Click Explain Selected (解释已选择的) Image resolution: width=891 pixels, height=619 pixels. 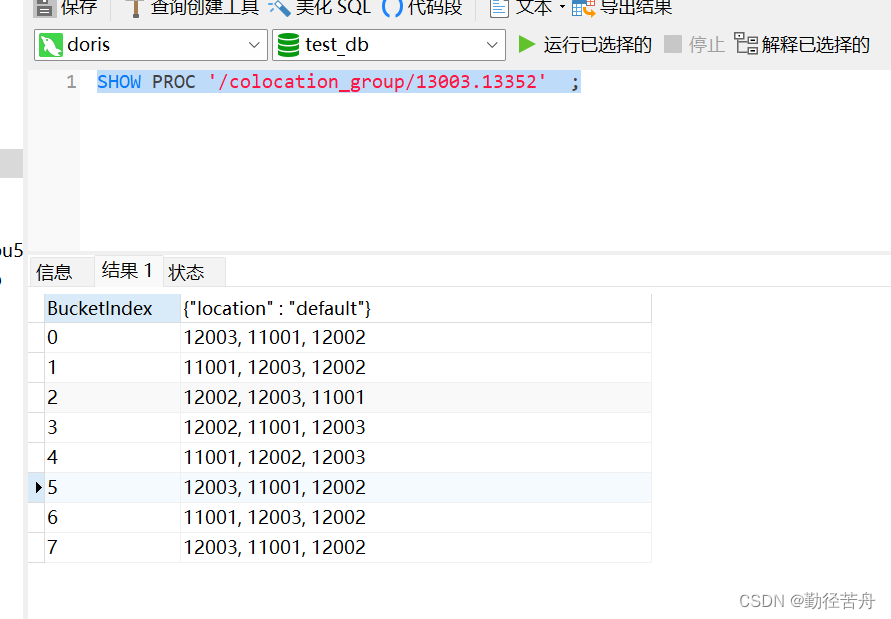click(802, 44)
